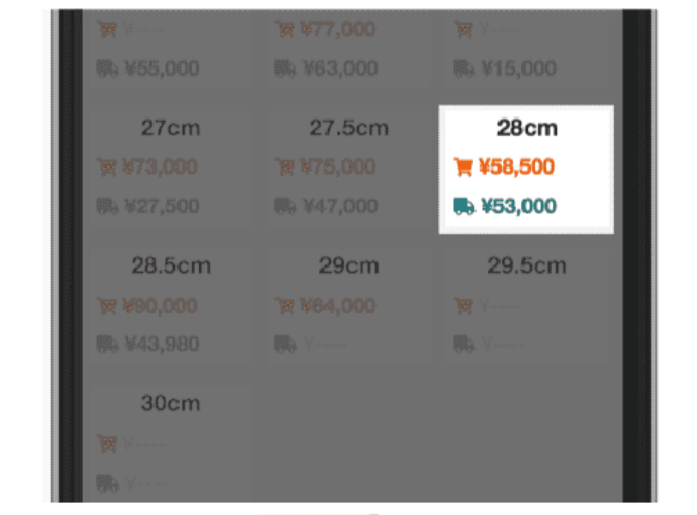Choose the ¥58,500 buy price
Viewport: 697px width, 515px height.
tap(517, 167)
